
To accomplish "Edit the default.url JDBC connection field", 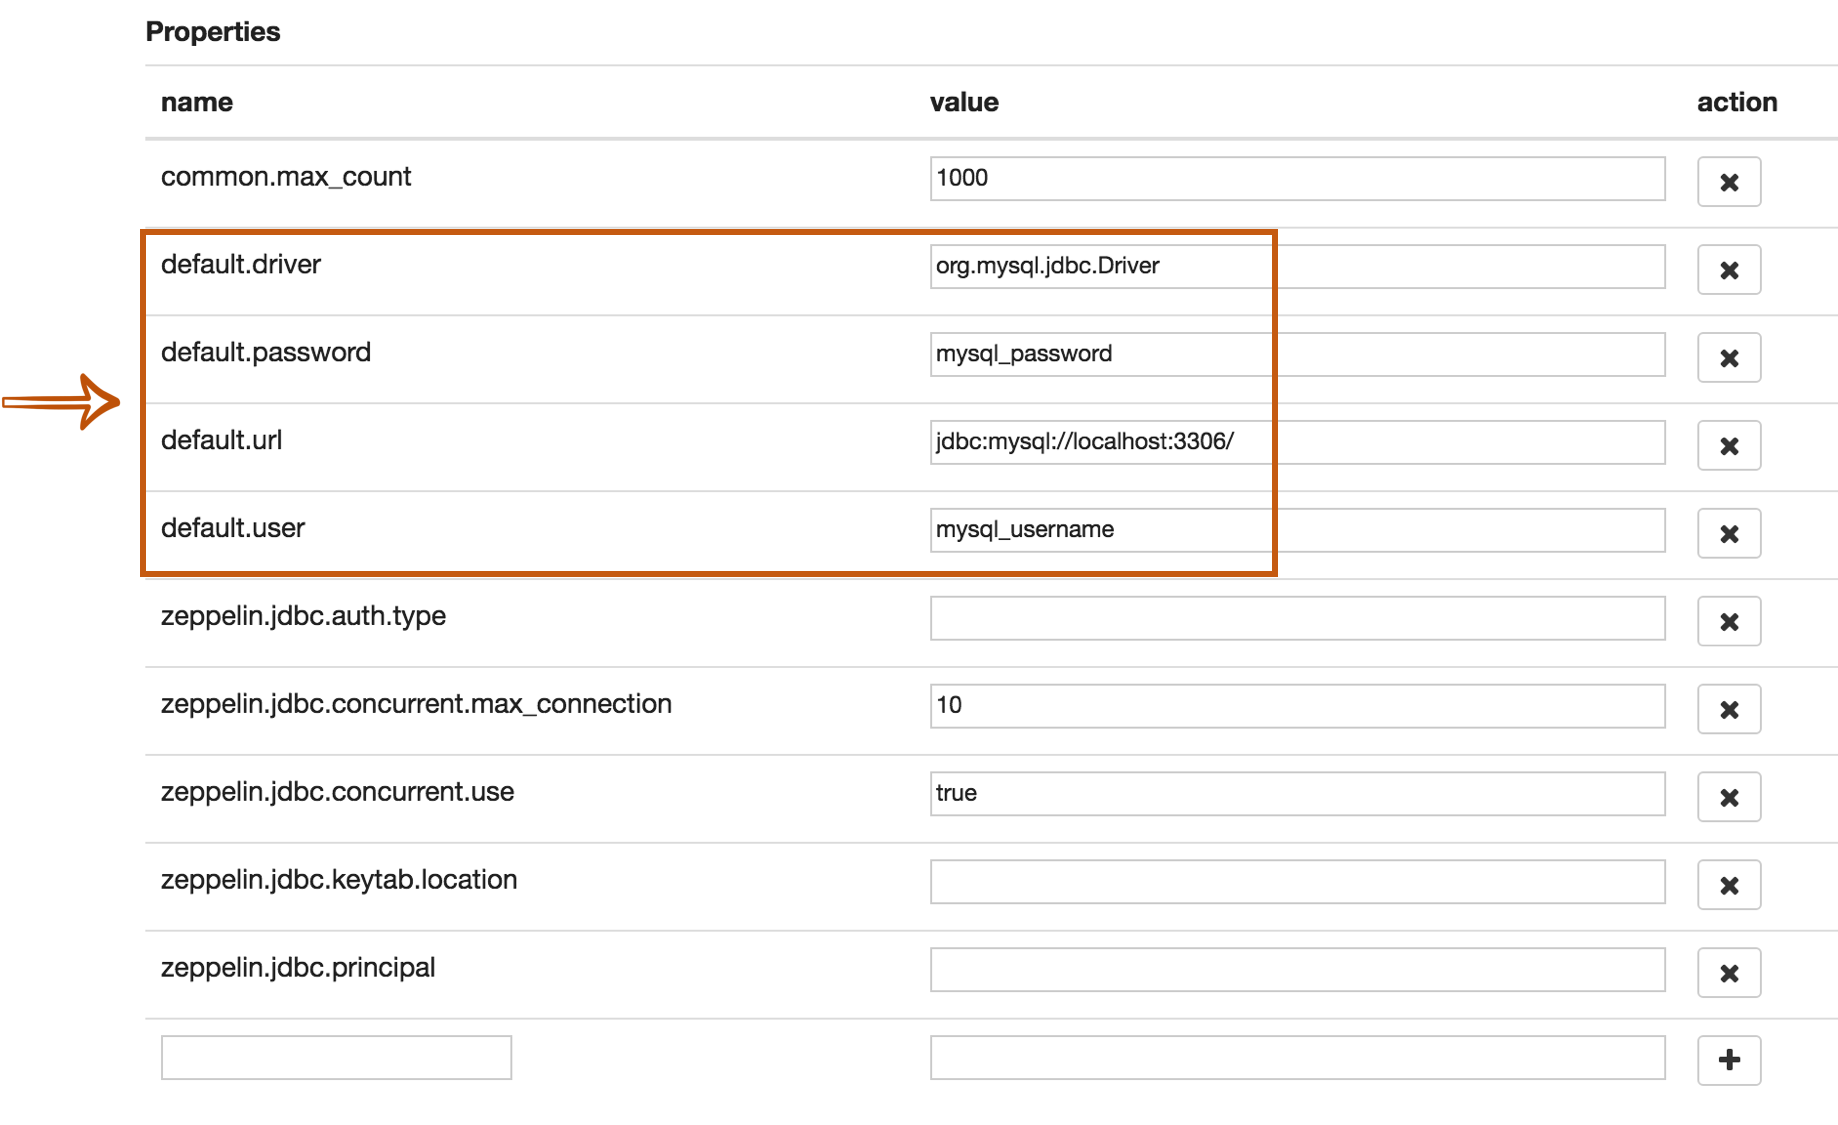I will click(x=1296, y=443).
